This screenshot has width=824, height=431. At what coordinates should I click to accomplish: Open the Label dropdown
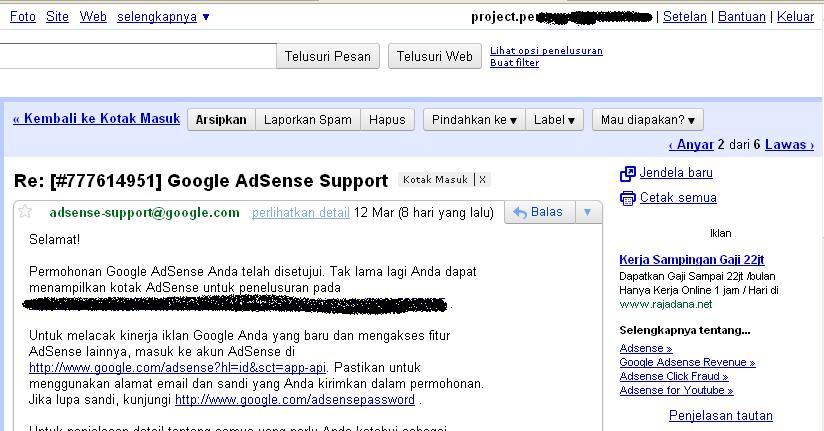coord(554,120)
